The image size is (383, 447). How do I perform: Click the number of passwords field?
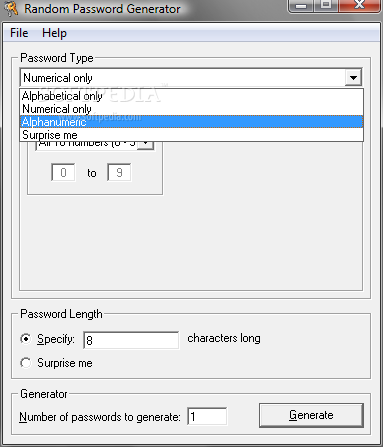pos(207,416)
